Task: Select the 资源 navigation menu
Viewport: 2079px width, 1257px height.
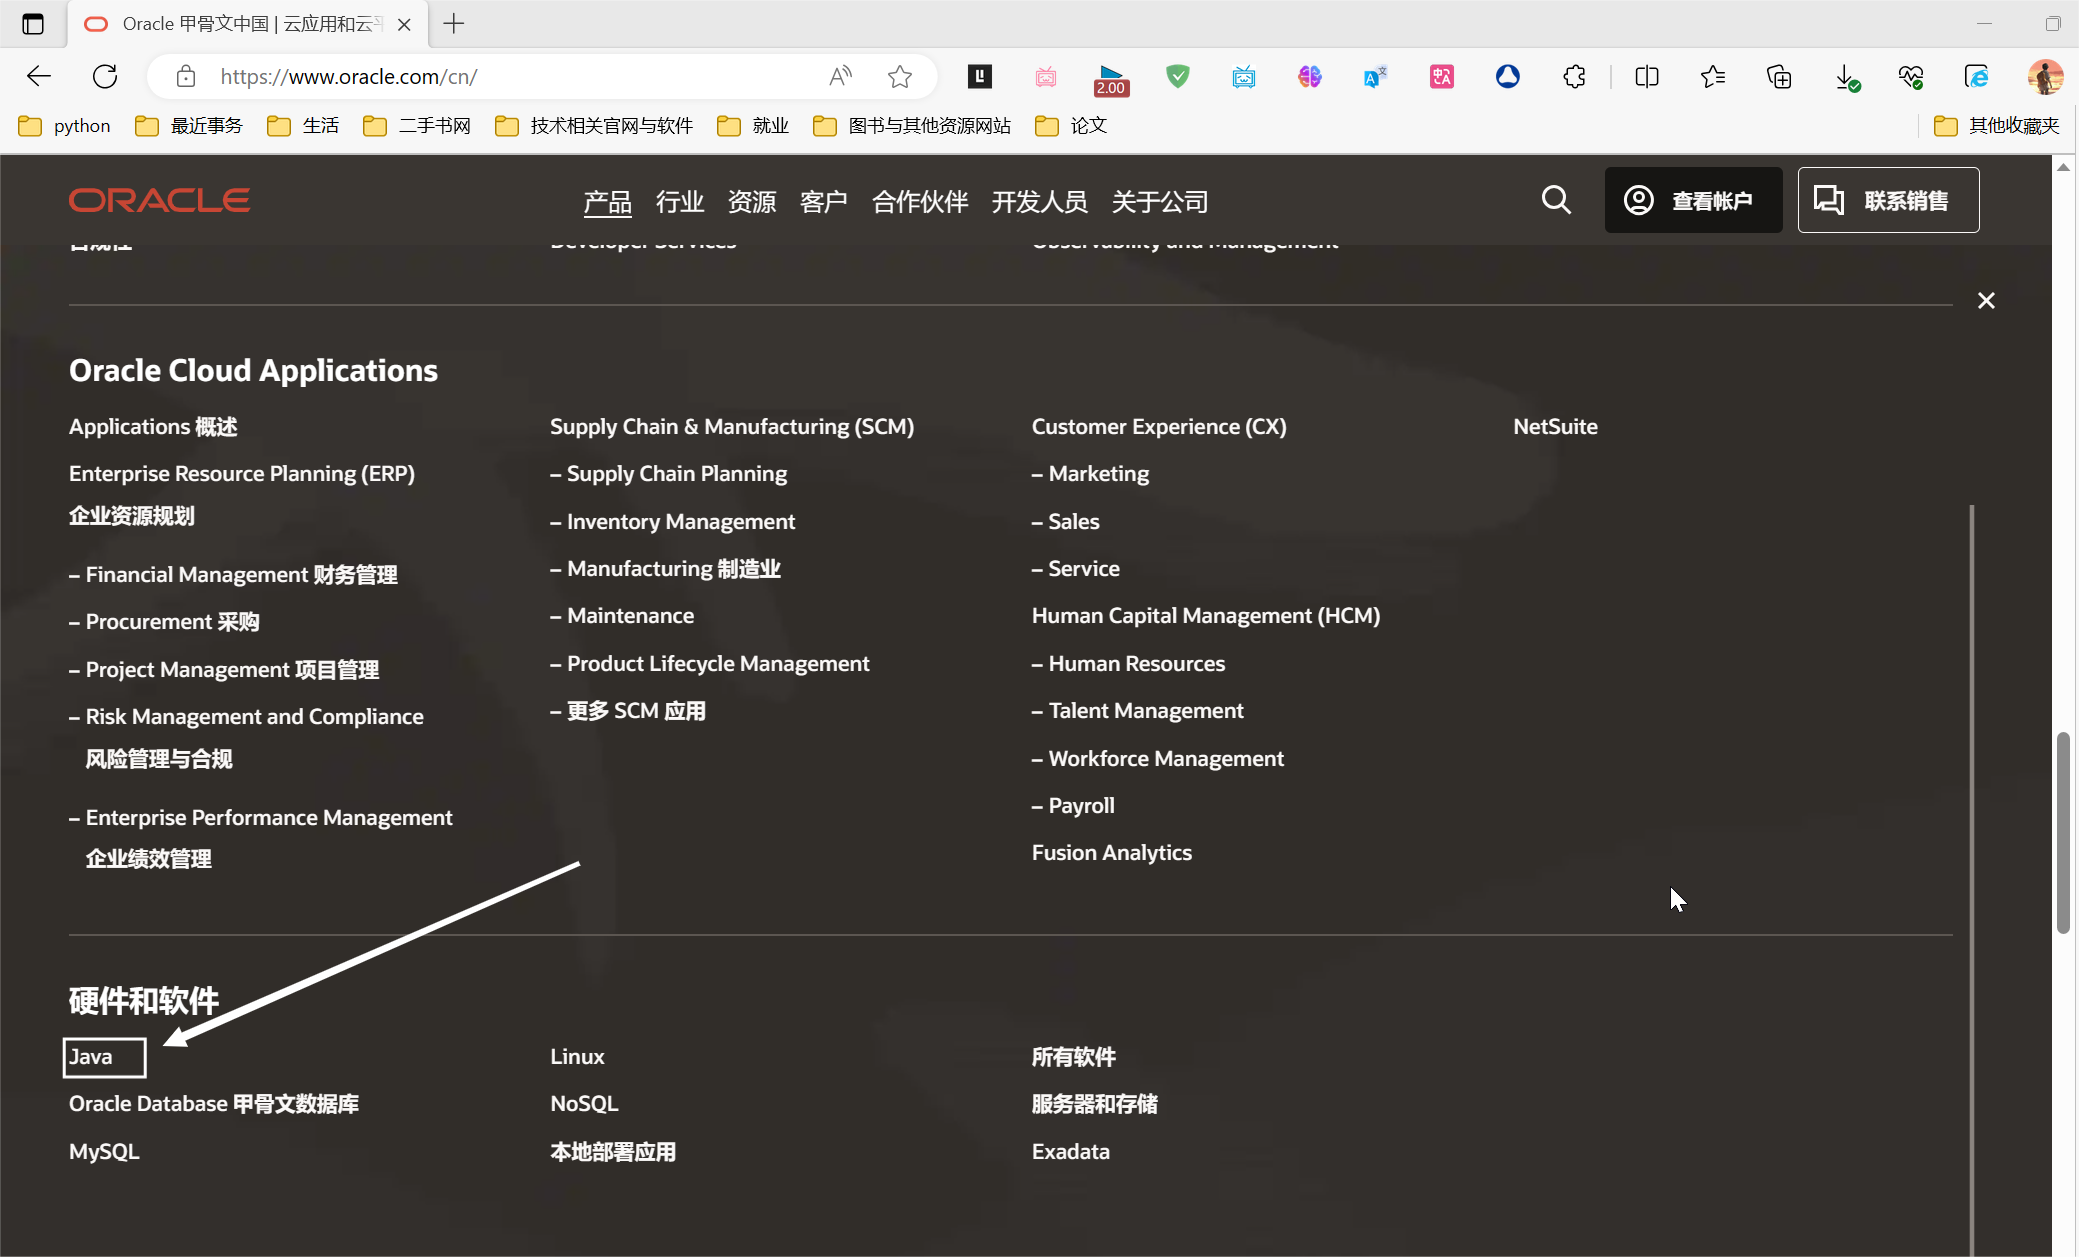Action: point(752,202)
